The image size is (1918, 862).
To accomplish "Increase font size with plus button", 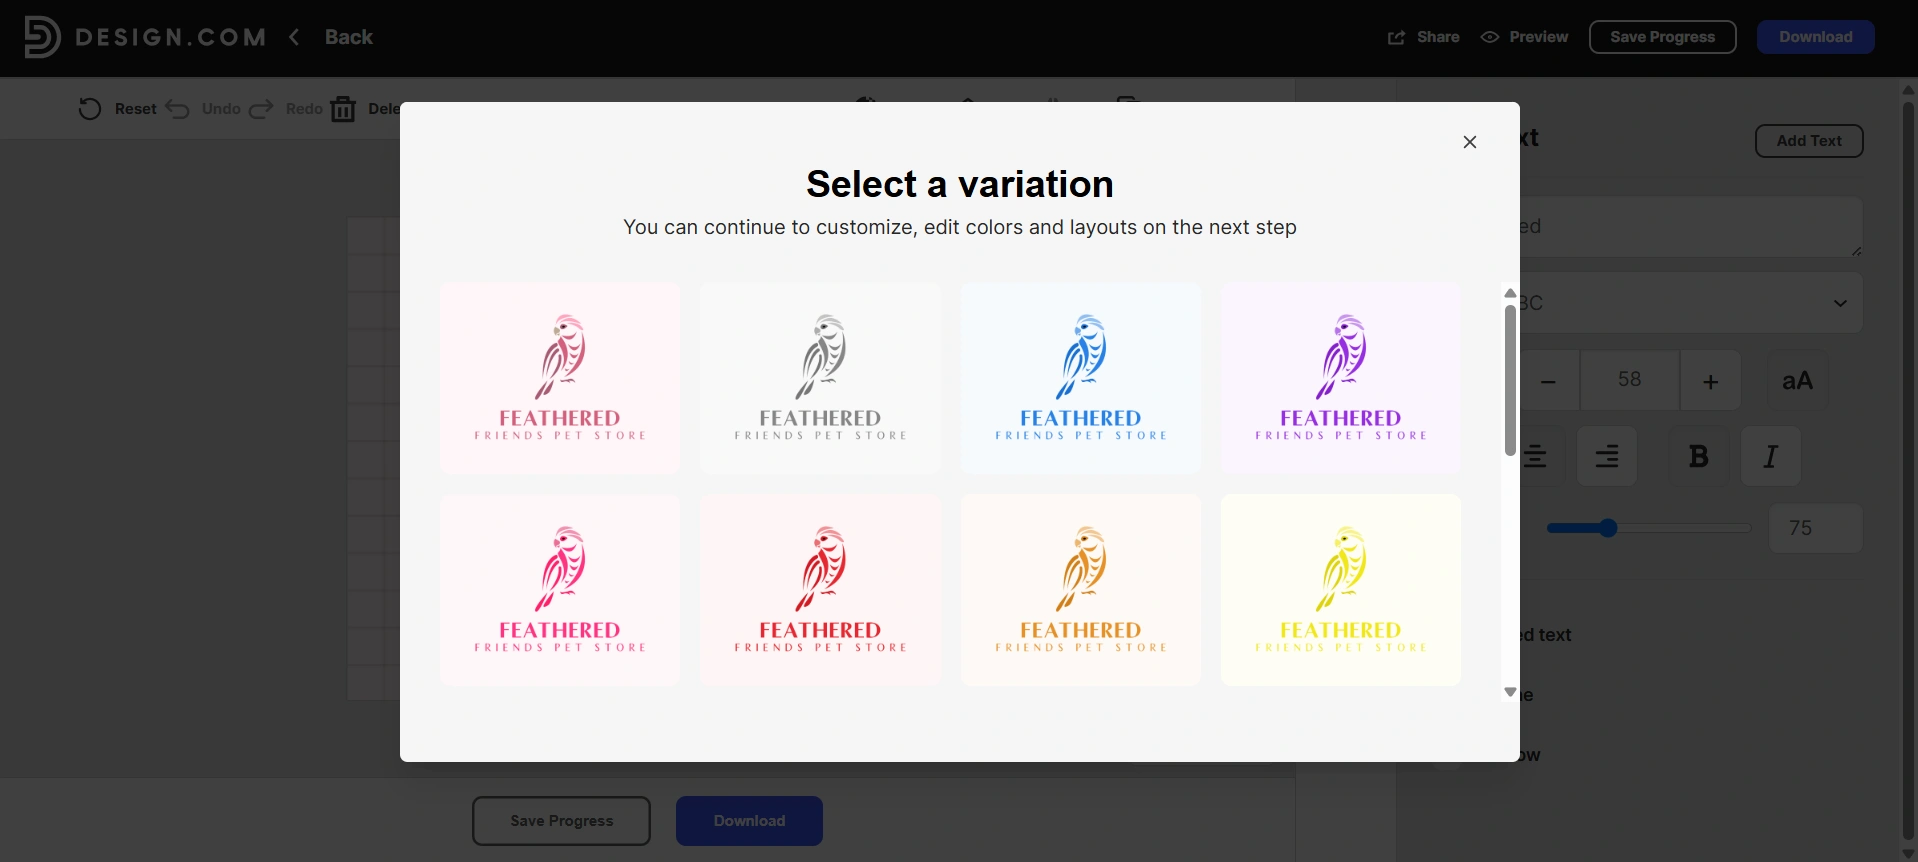I will coord(1711,380).
